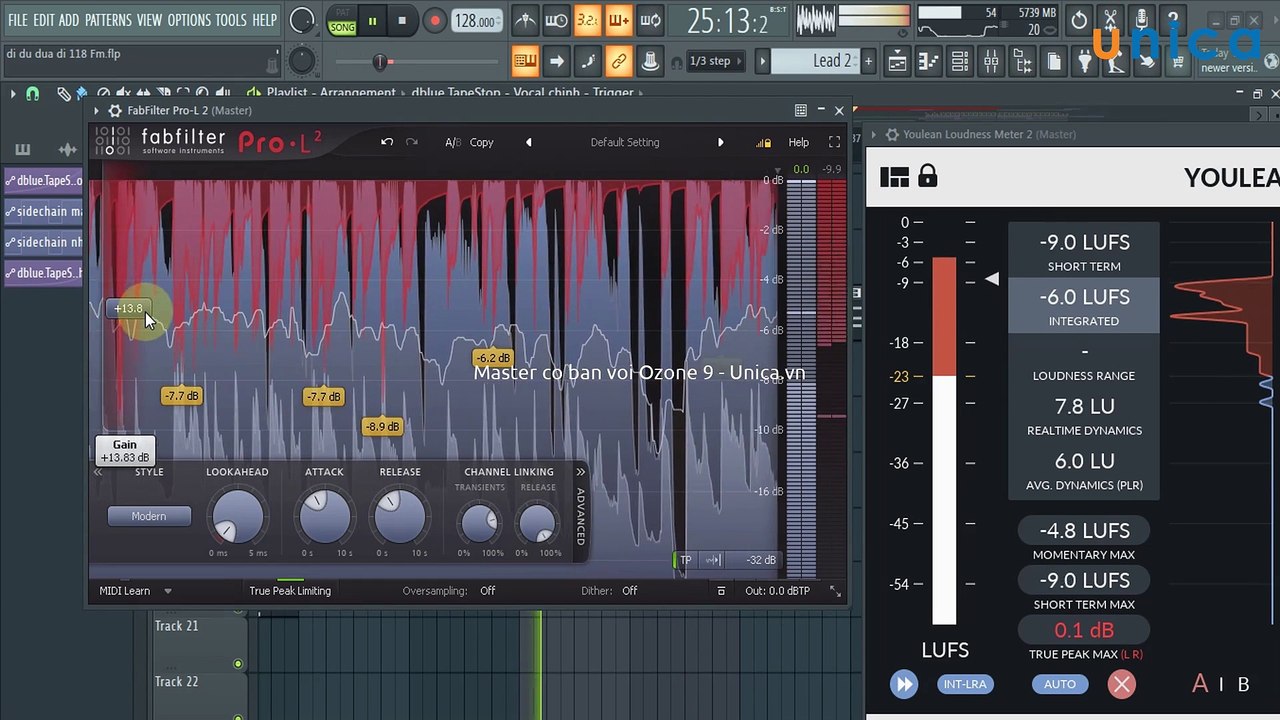1280x720 pixels.
Task: Open the PATTERNS menu
Action: click(108, 20)
